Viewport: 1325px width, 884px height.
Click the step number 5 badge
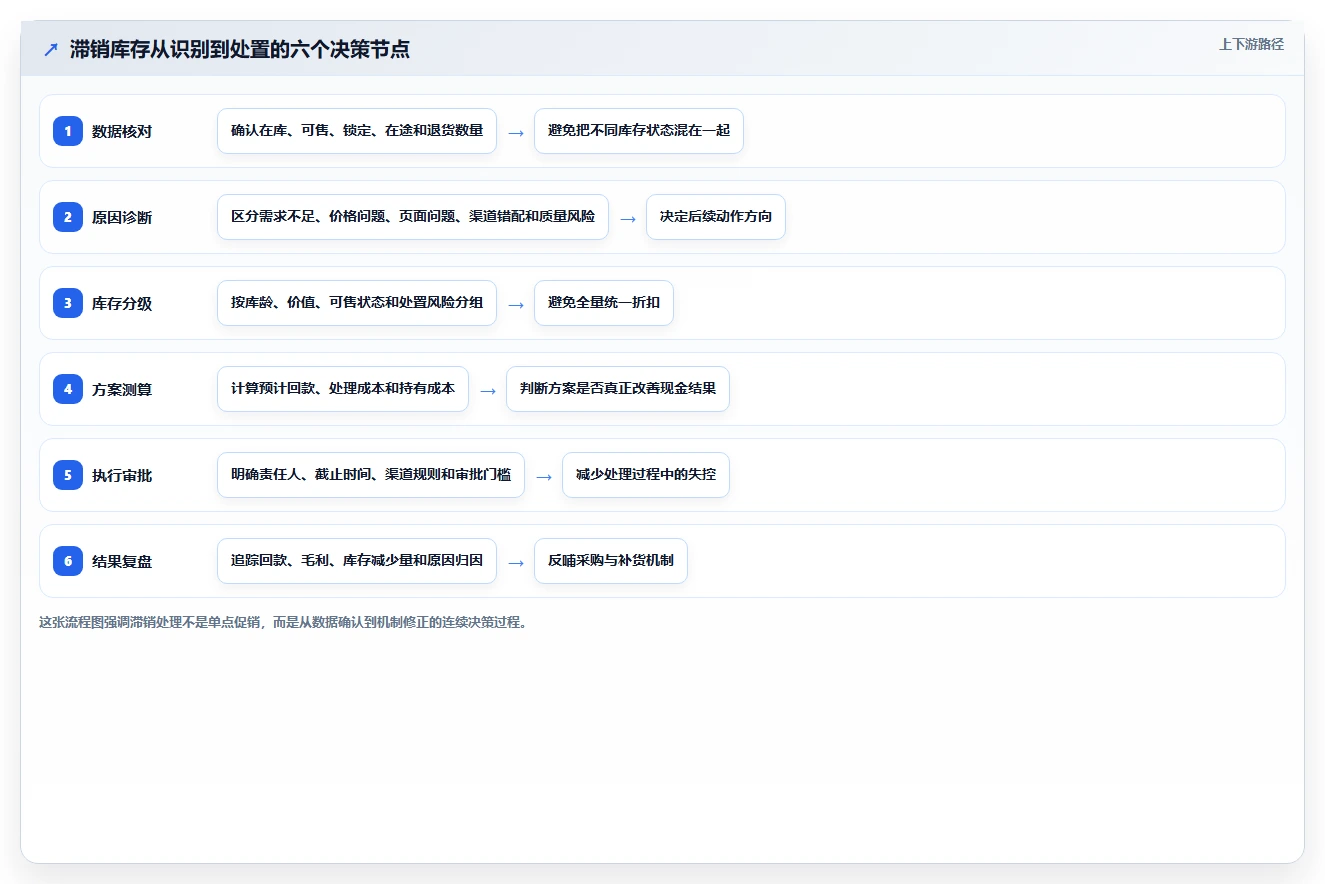(x=68, y=475)
